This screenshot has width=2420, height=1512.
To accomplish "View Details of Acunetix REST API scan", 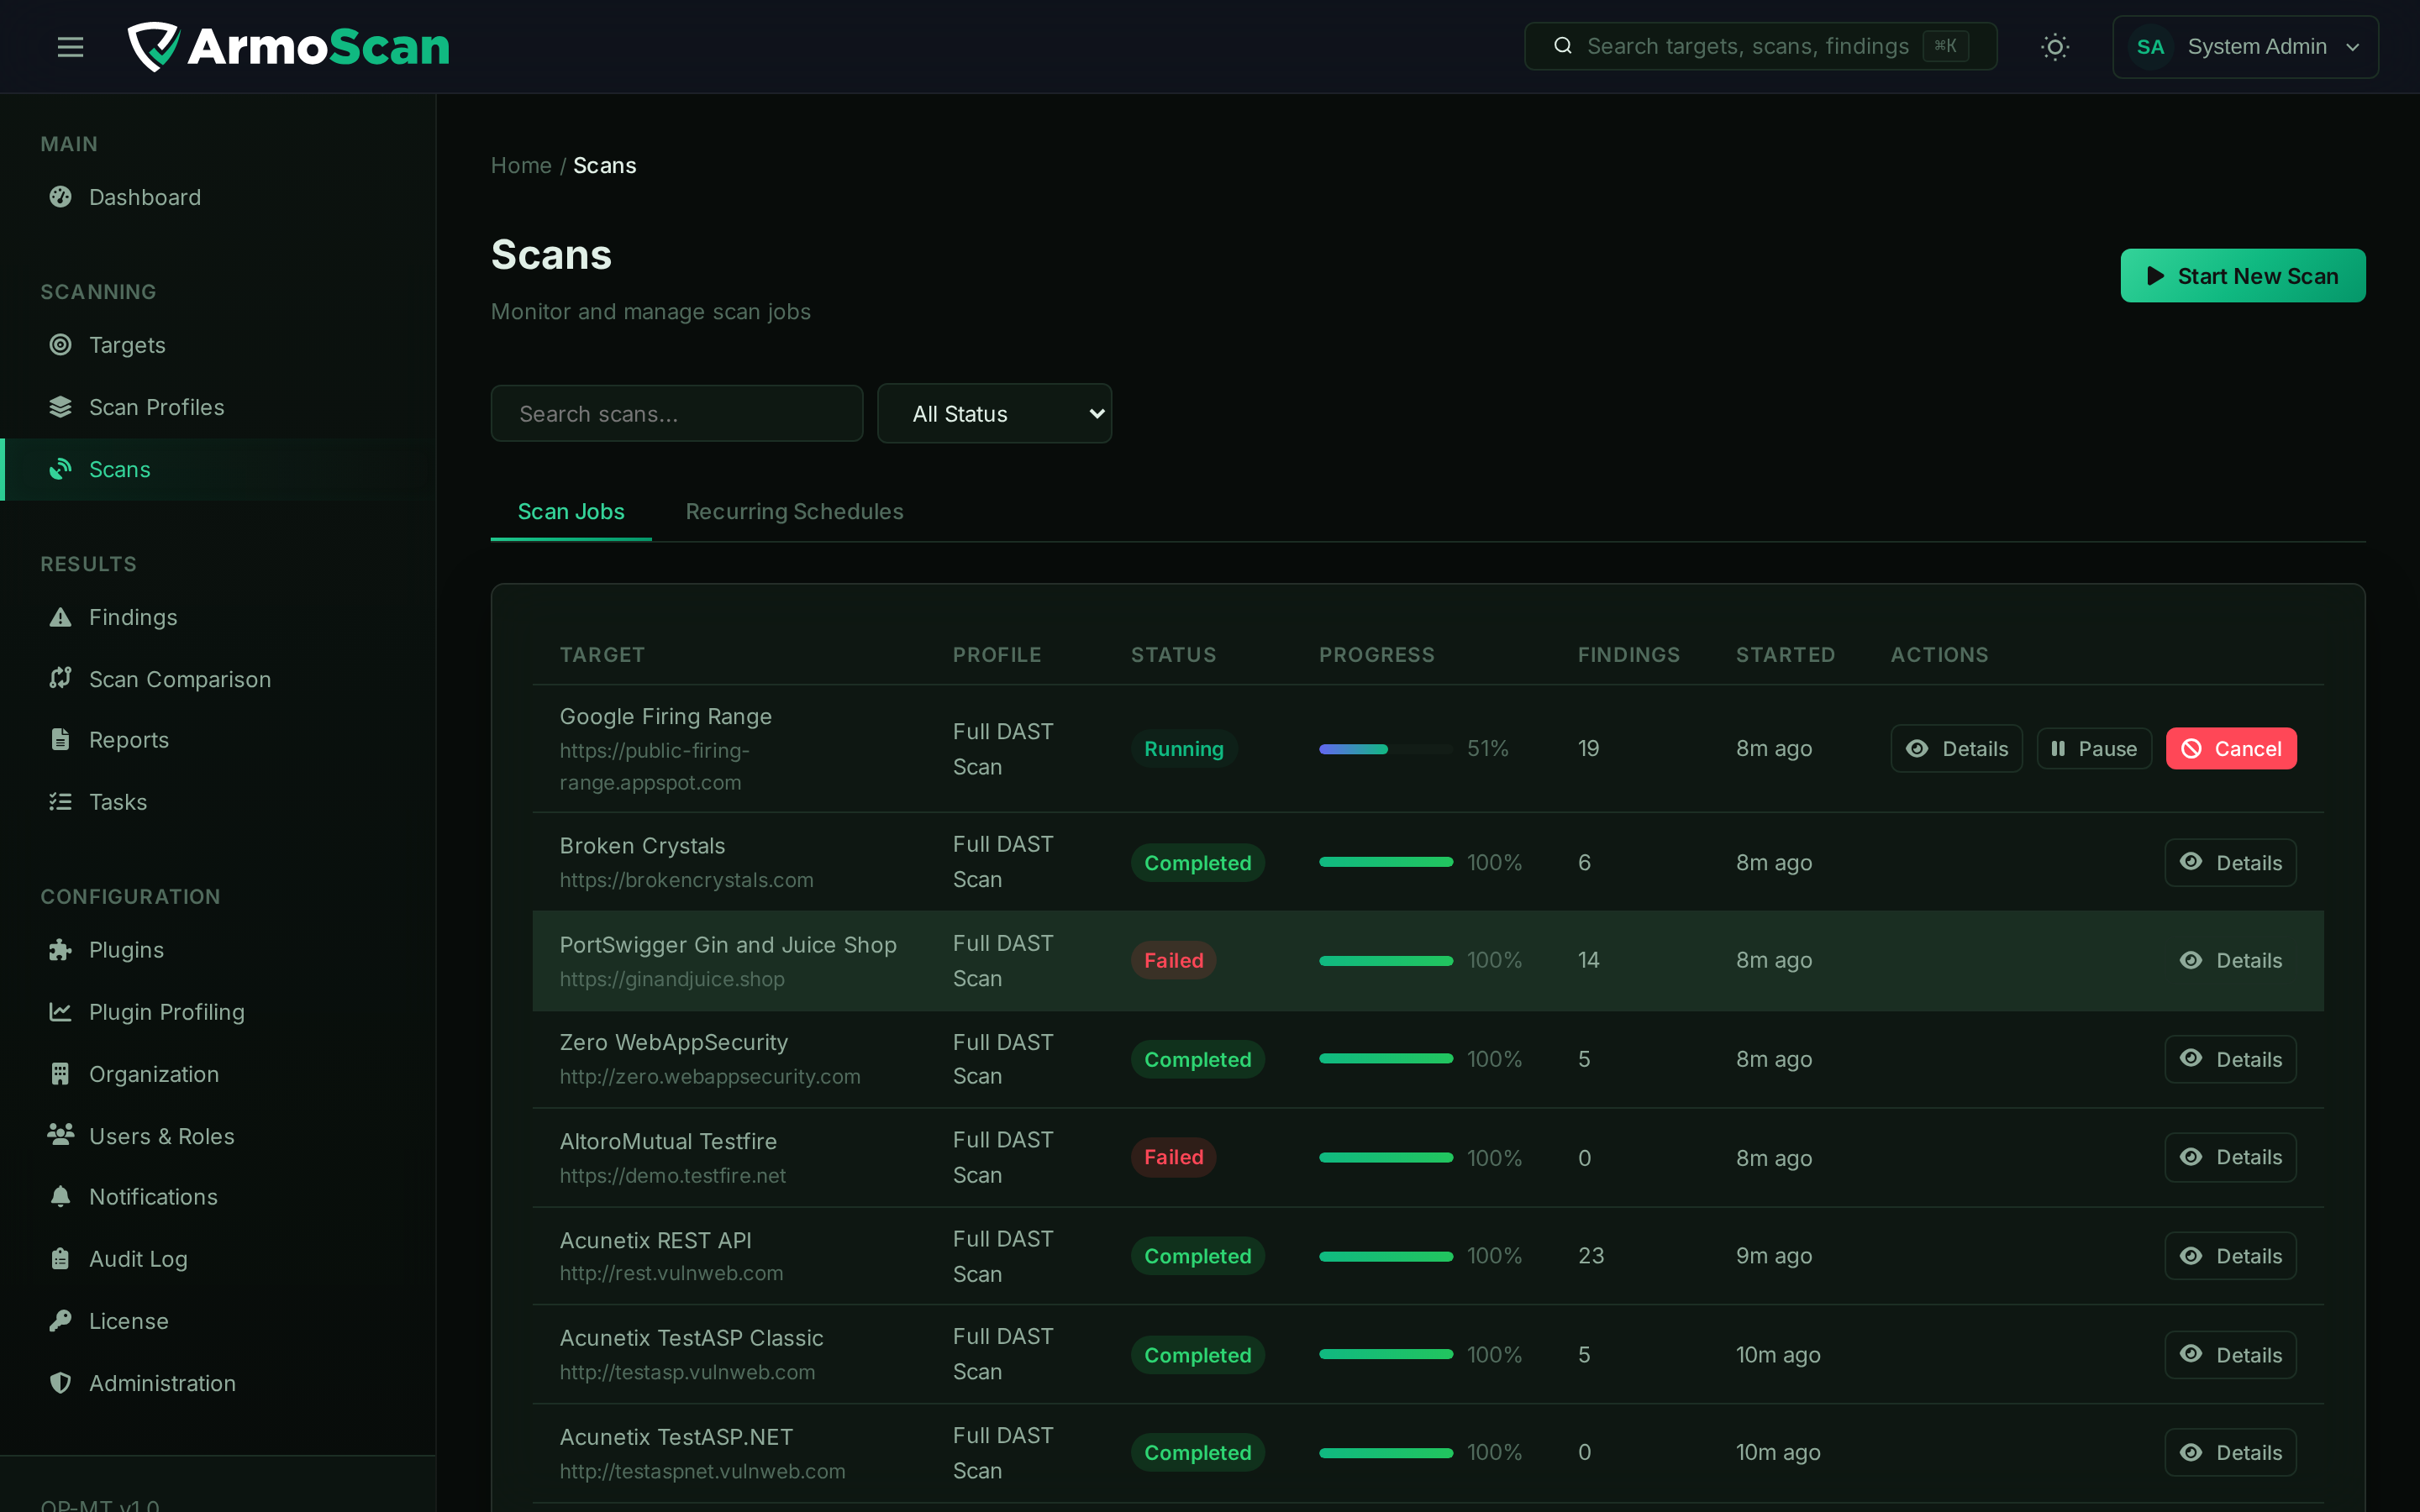I will tap(2230, 1256).
